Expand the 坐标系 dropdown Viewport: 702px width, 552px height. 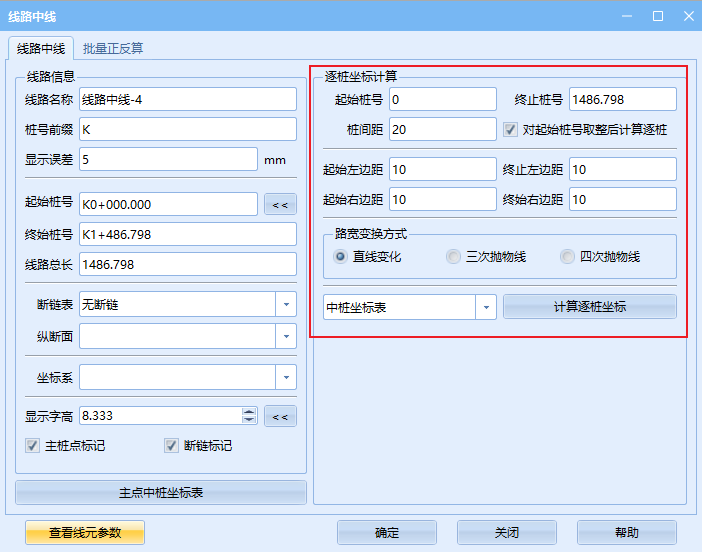click(286, 377)
